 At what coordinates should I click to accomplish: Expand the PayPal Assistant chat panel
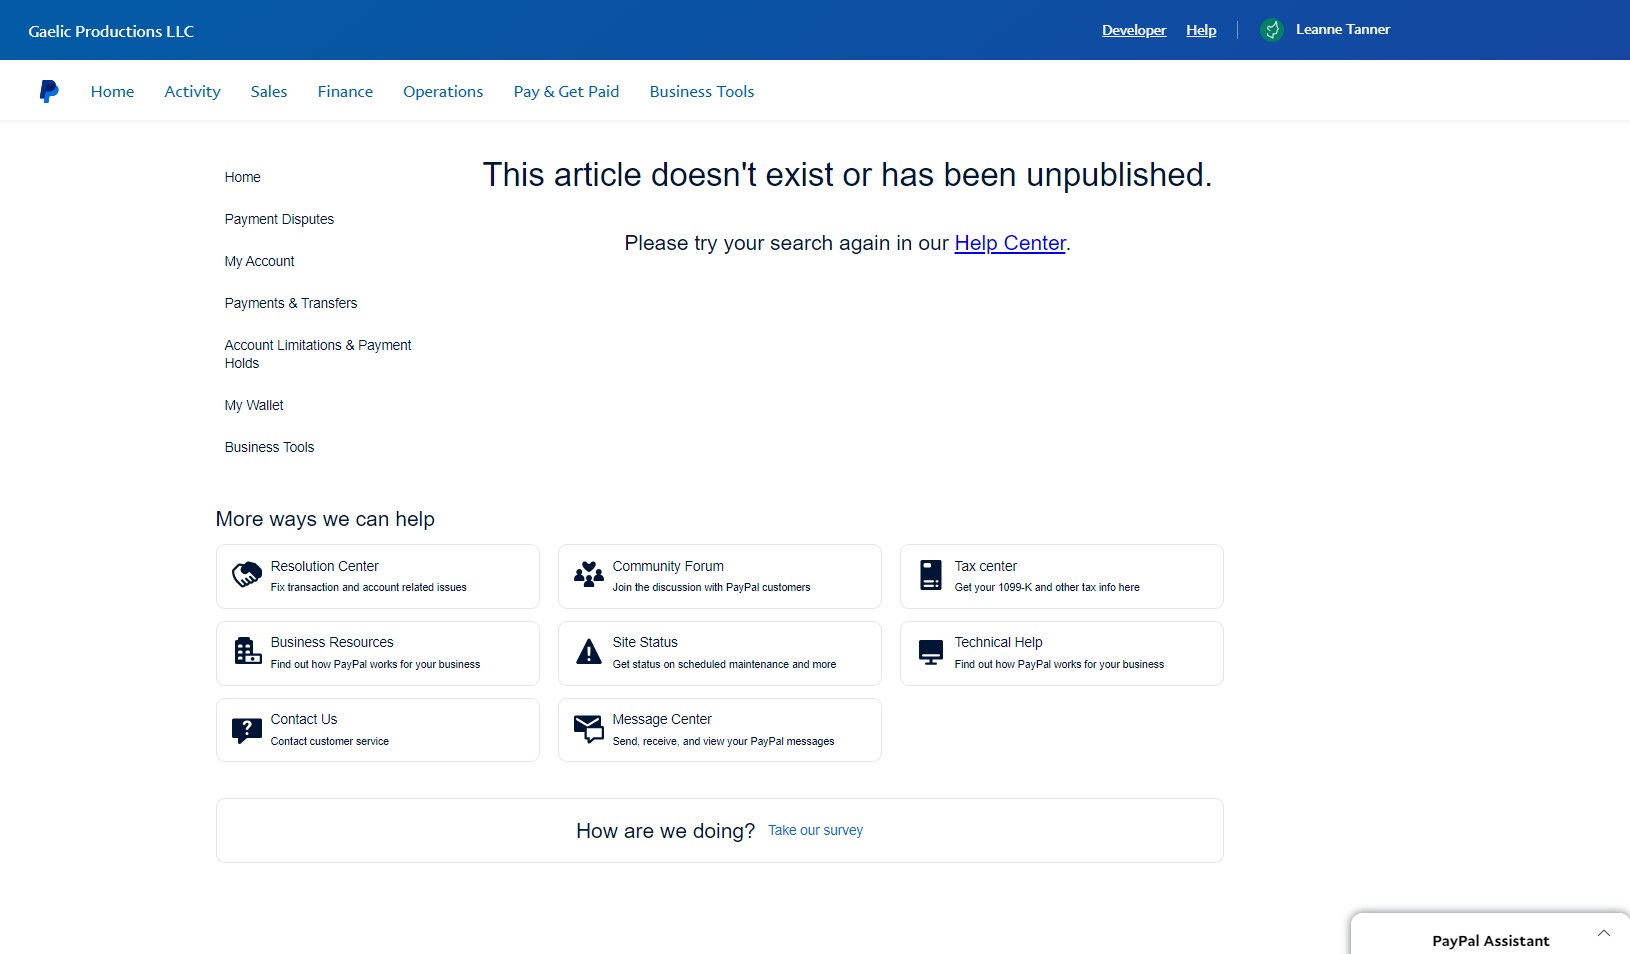click(1603, 934)
